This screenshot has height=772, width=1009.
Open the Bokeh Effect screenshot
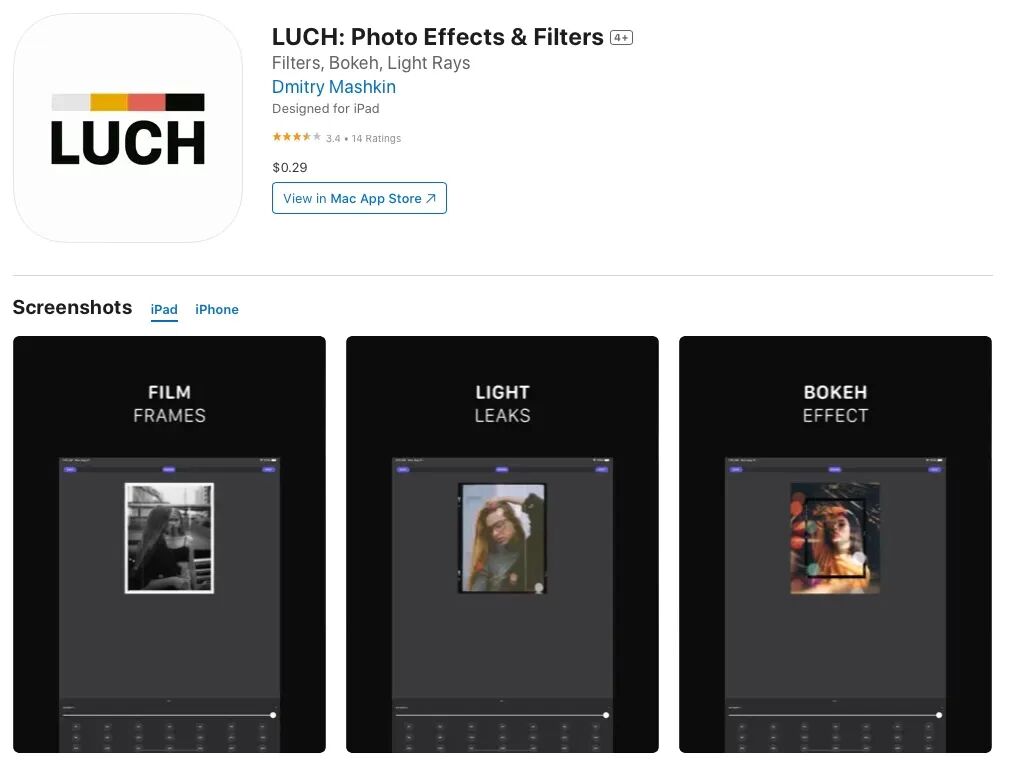point(835,544)
